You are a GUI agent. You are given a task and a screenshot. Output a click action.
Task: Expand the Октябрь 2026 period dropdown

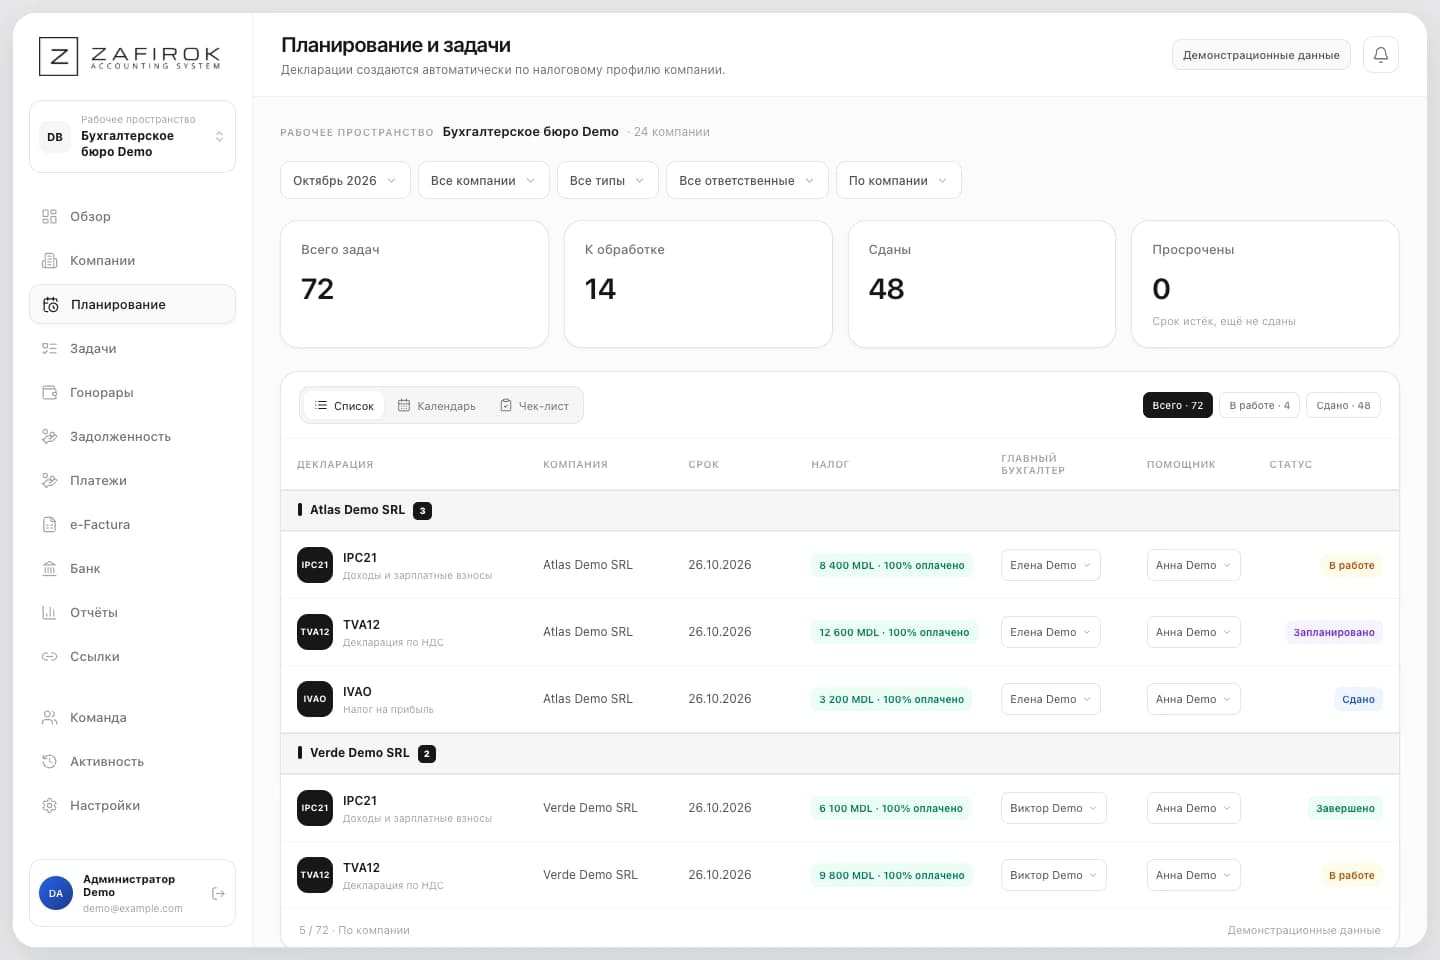345,181
